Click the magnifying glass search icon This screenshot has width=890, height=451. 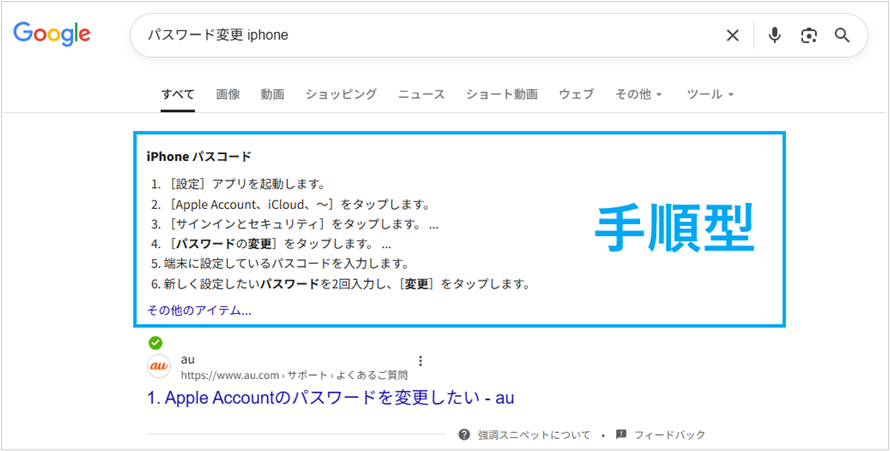pos(842,35)
